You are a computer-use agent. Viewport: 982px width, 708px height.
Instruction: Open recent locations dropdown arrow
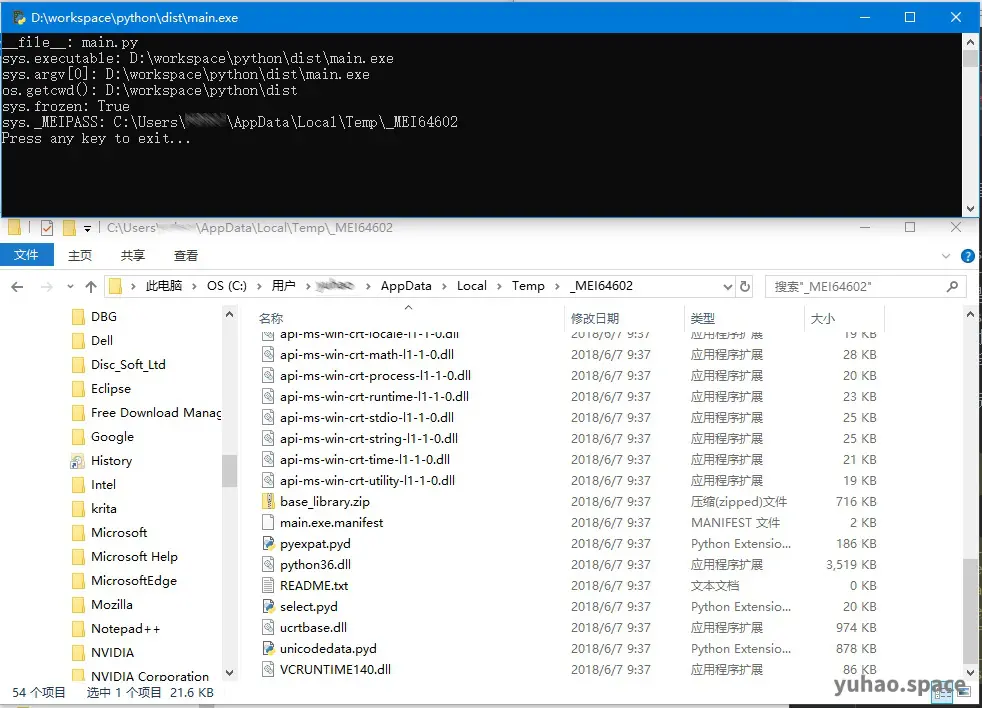coord(70,287)
